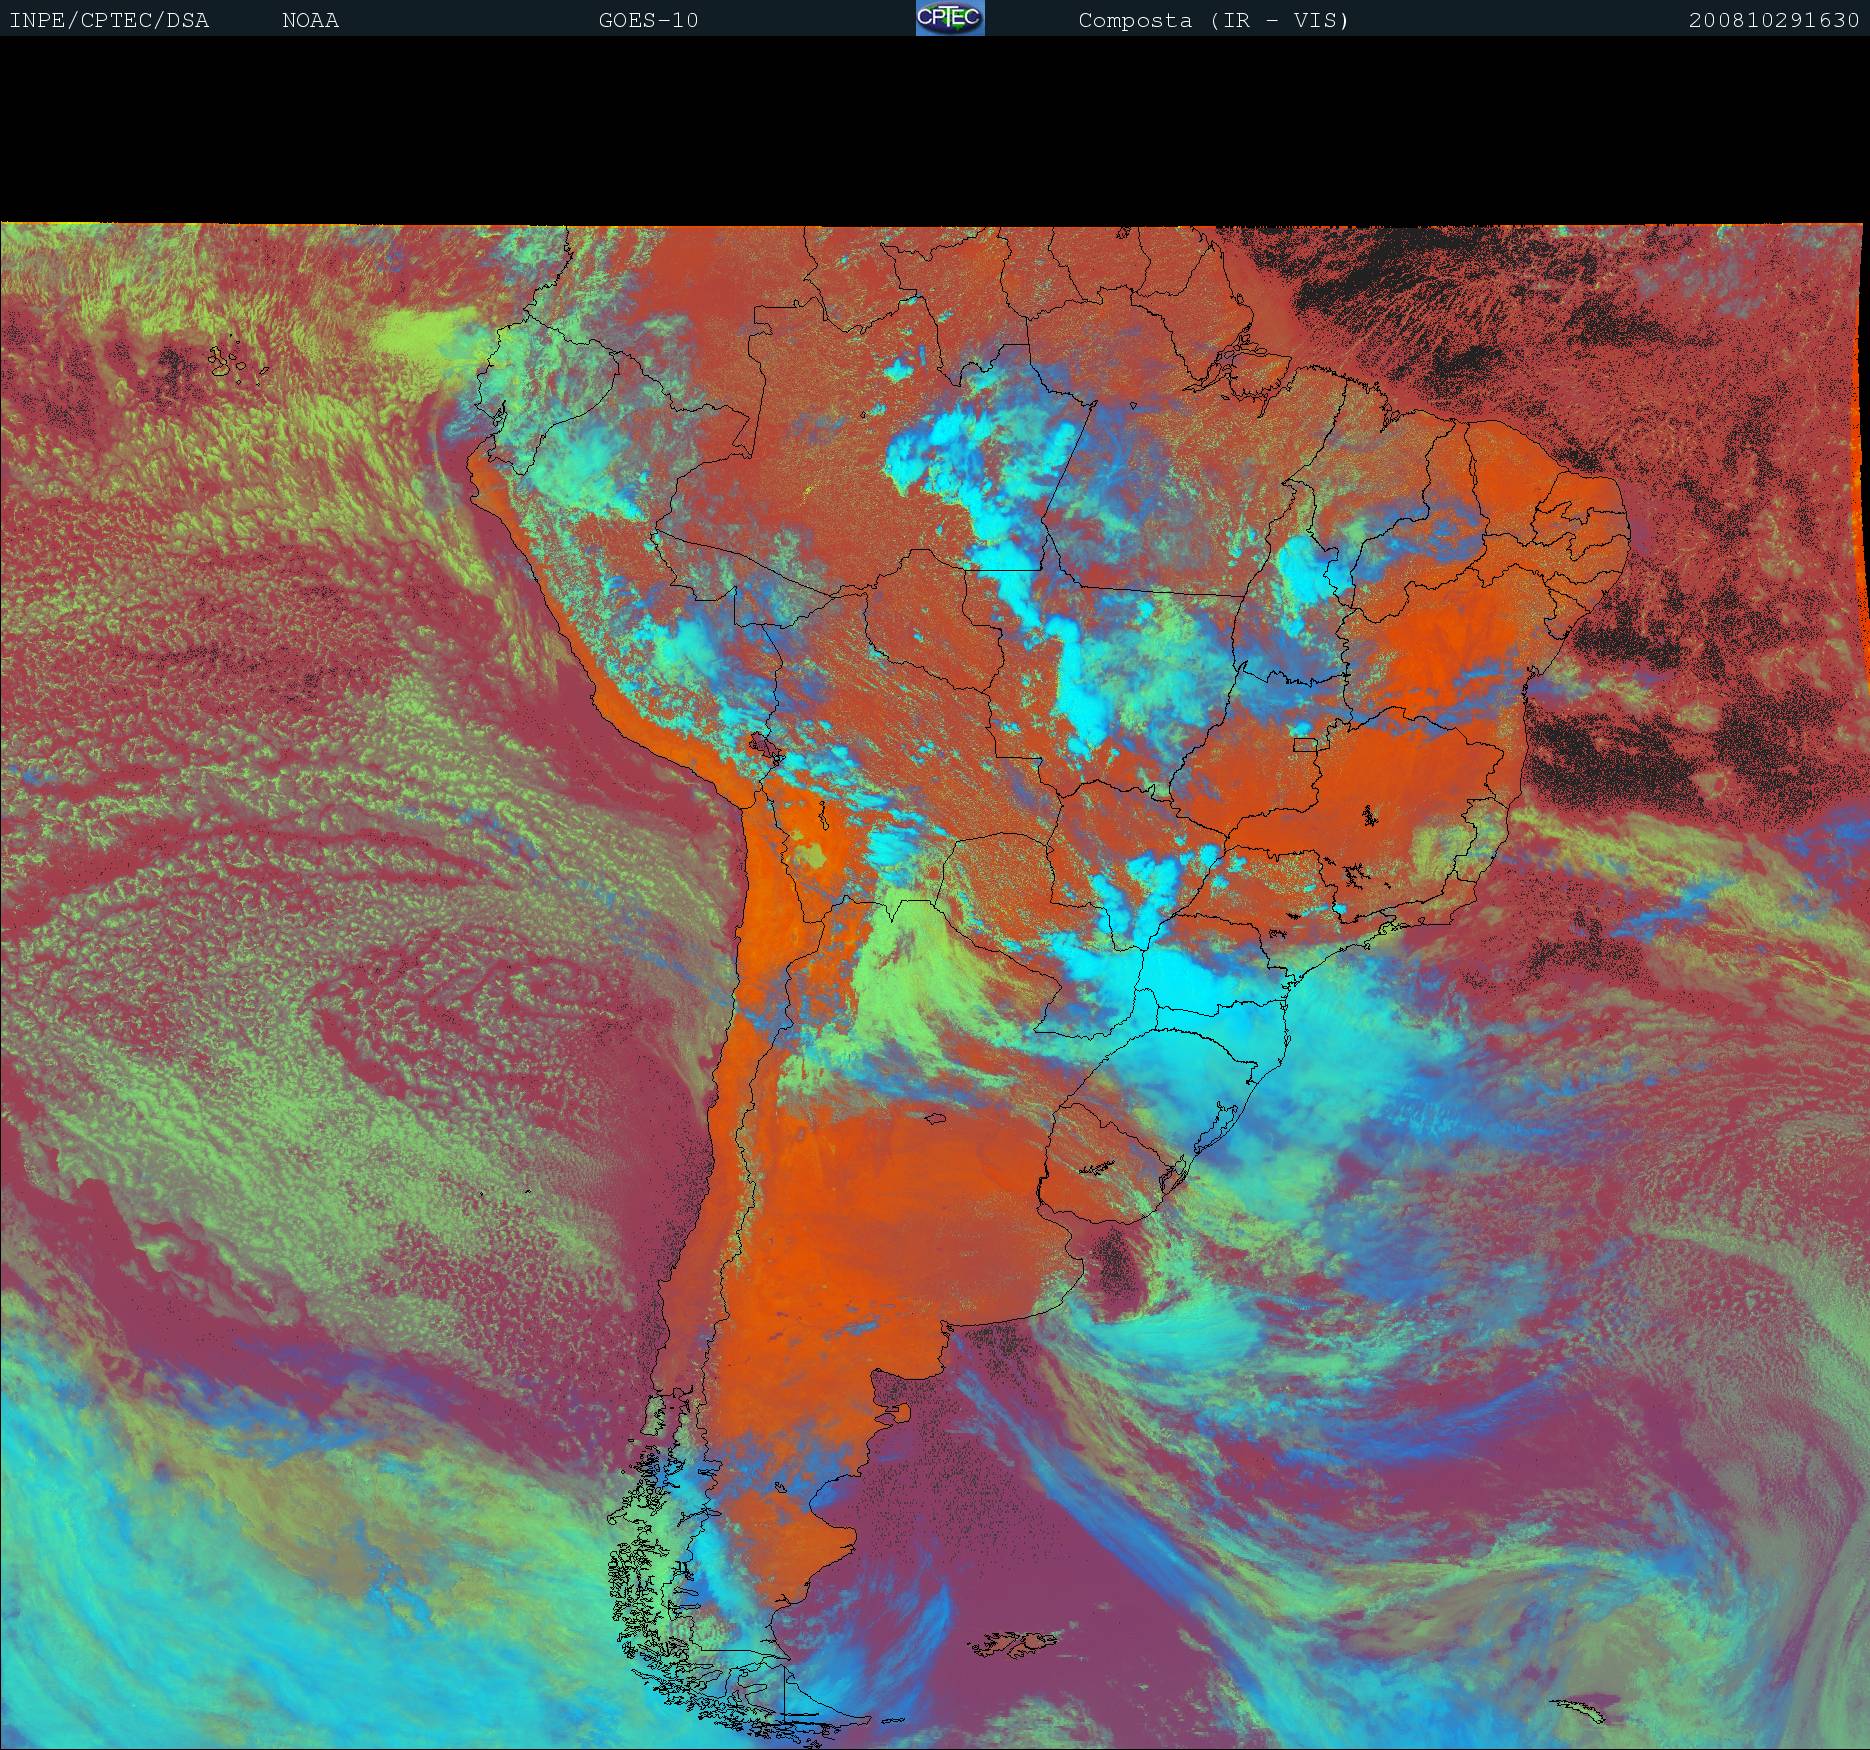Click Mar Chiquita lake outline in Argentina

(x=936, y=1119)
